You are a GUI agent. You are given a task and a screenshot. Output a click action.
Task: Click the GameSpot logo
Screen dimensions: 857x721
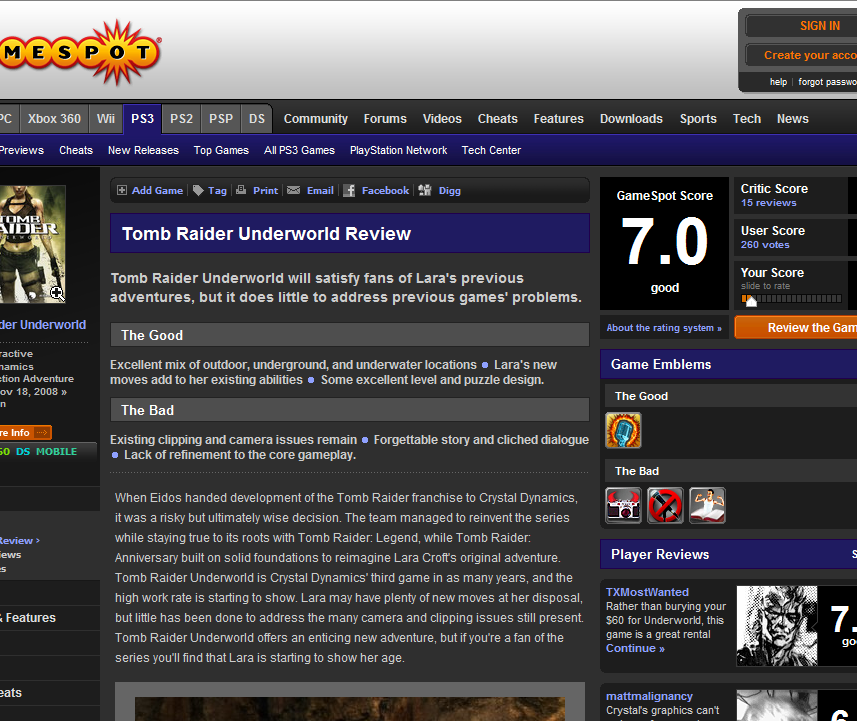[81, 52]
